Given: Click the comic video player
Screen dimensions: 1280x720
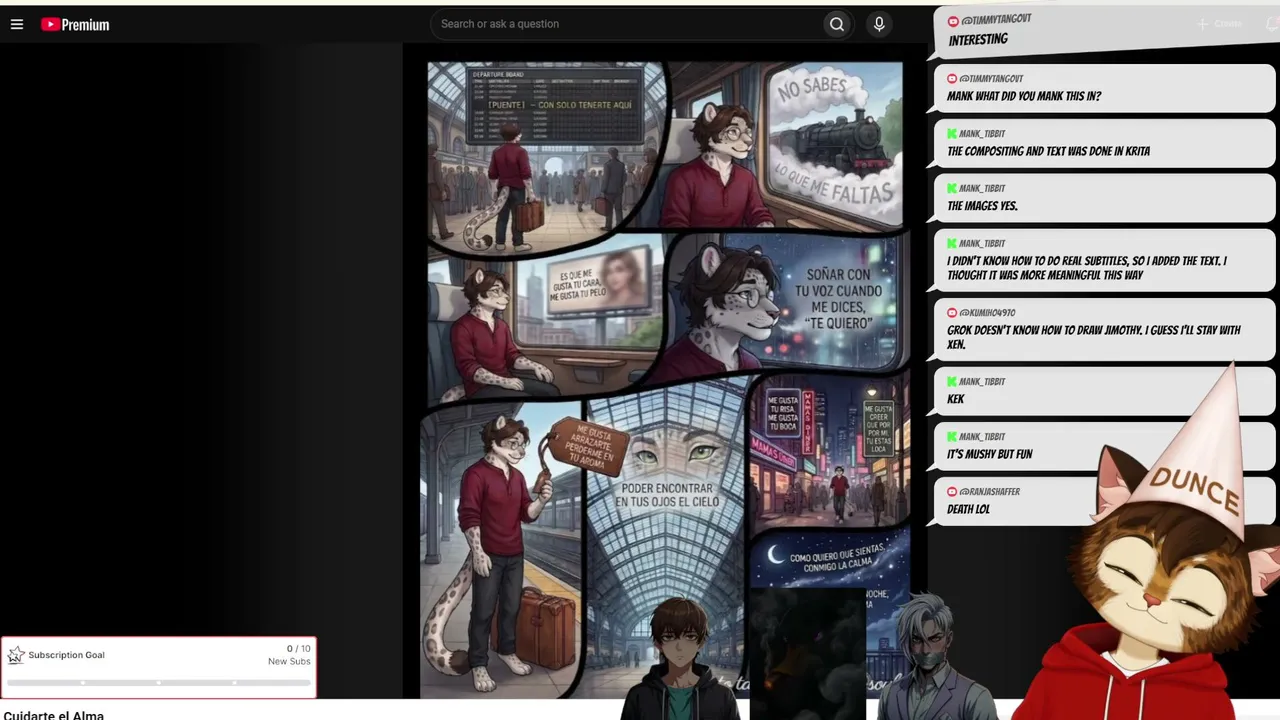Looking at the screenshot, I should click(665, 370).
